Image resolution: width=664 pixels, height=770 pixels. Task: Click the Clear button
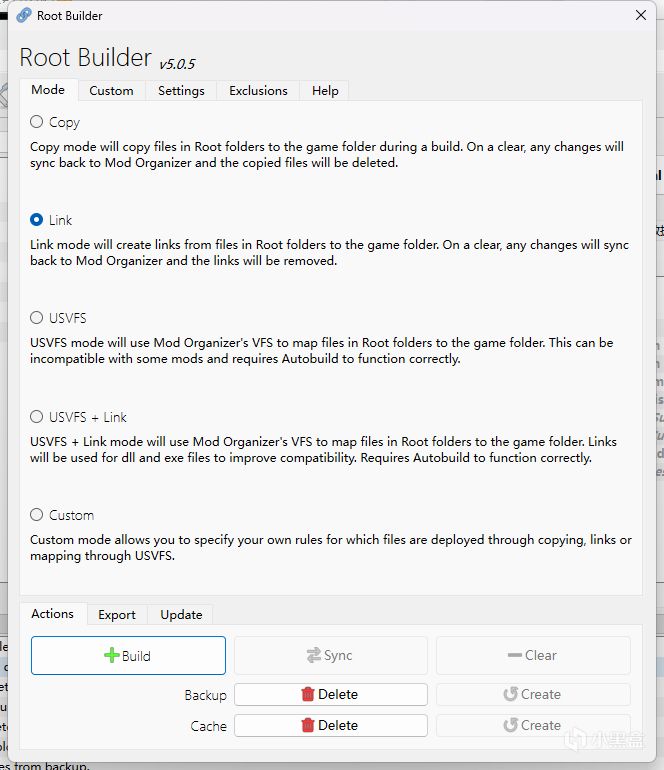(x=533, y=656)
